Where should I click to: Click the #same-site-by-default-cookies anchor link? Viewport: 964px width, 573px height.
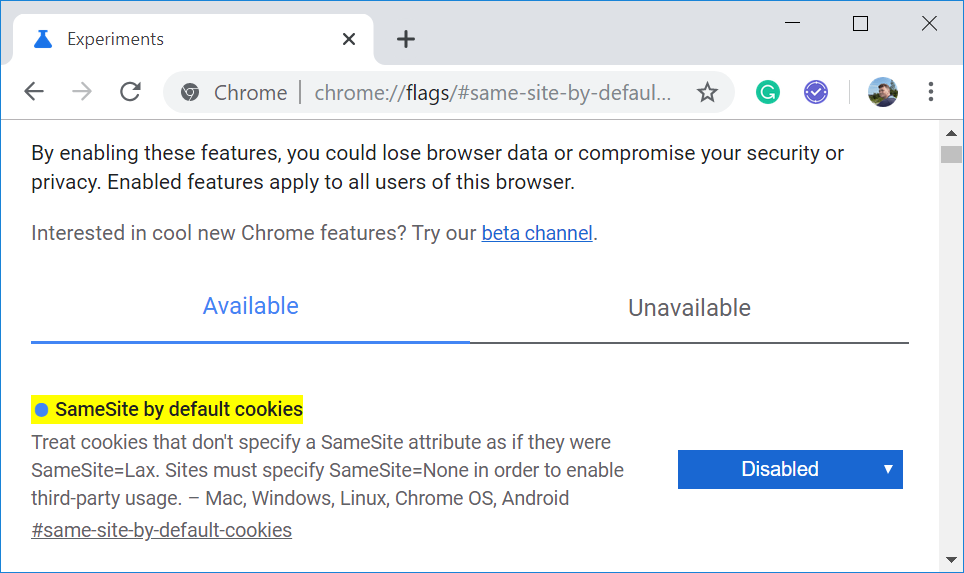click(161, 530)
